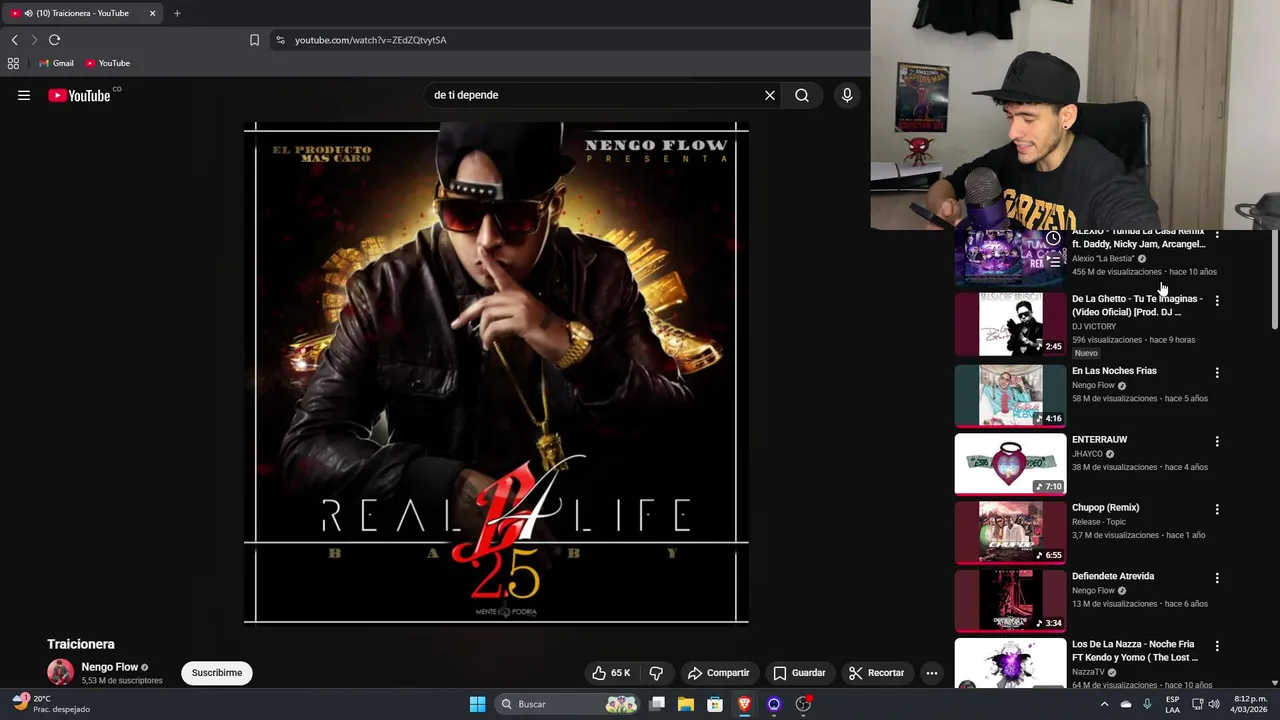The width and height of the screenshot is (1280, 720).
Task: Like the Traicionera video (65 K)
Action: click(611, 673)
